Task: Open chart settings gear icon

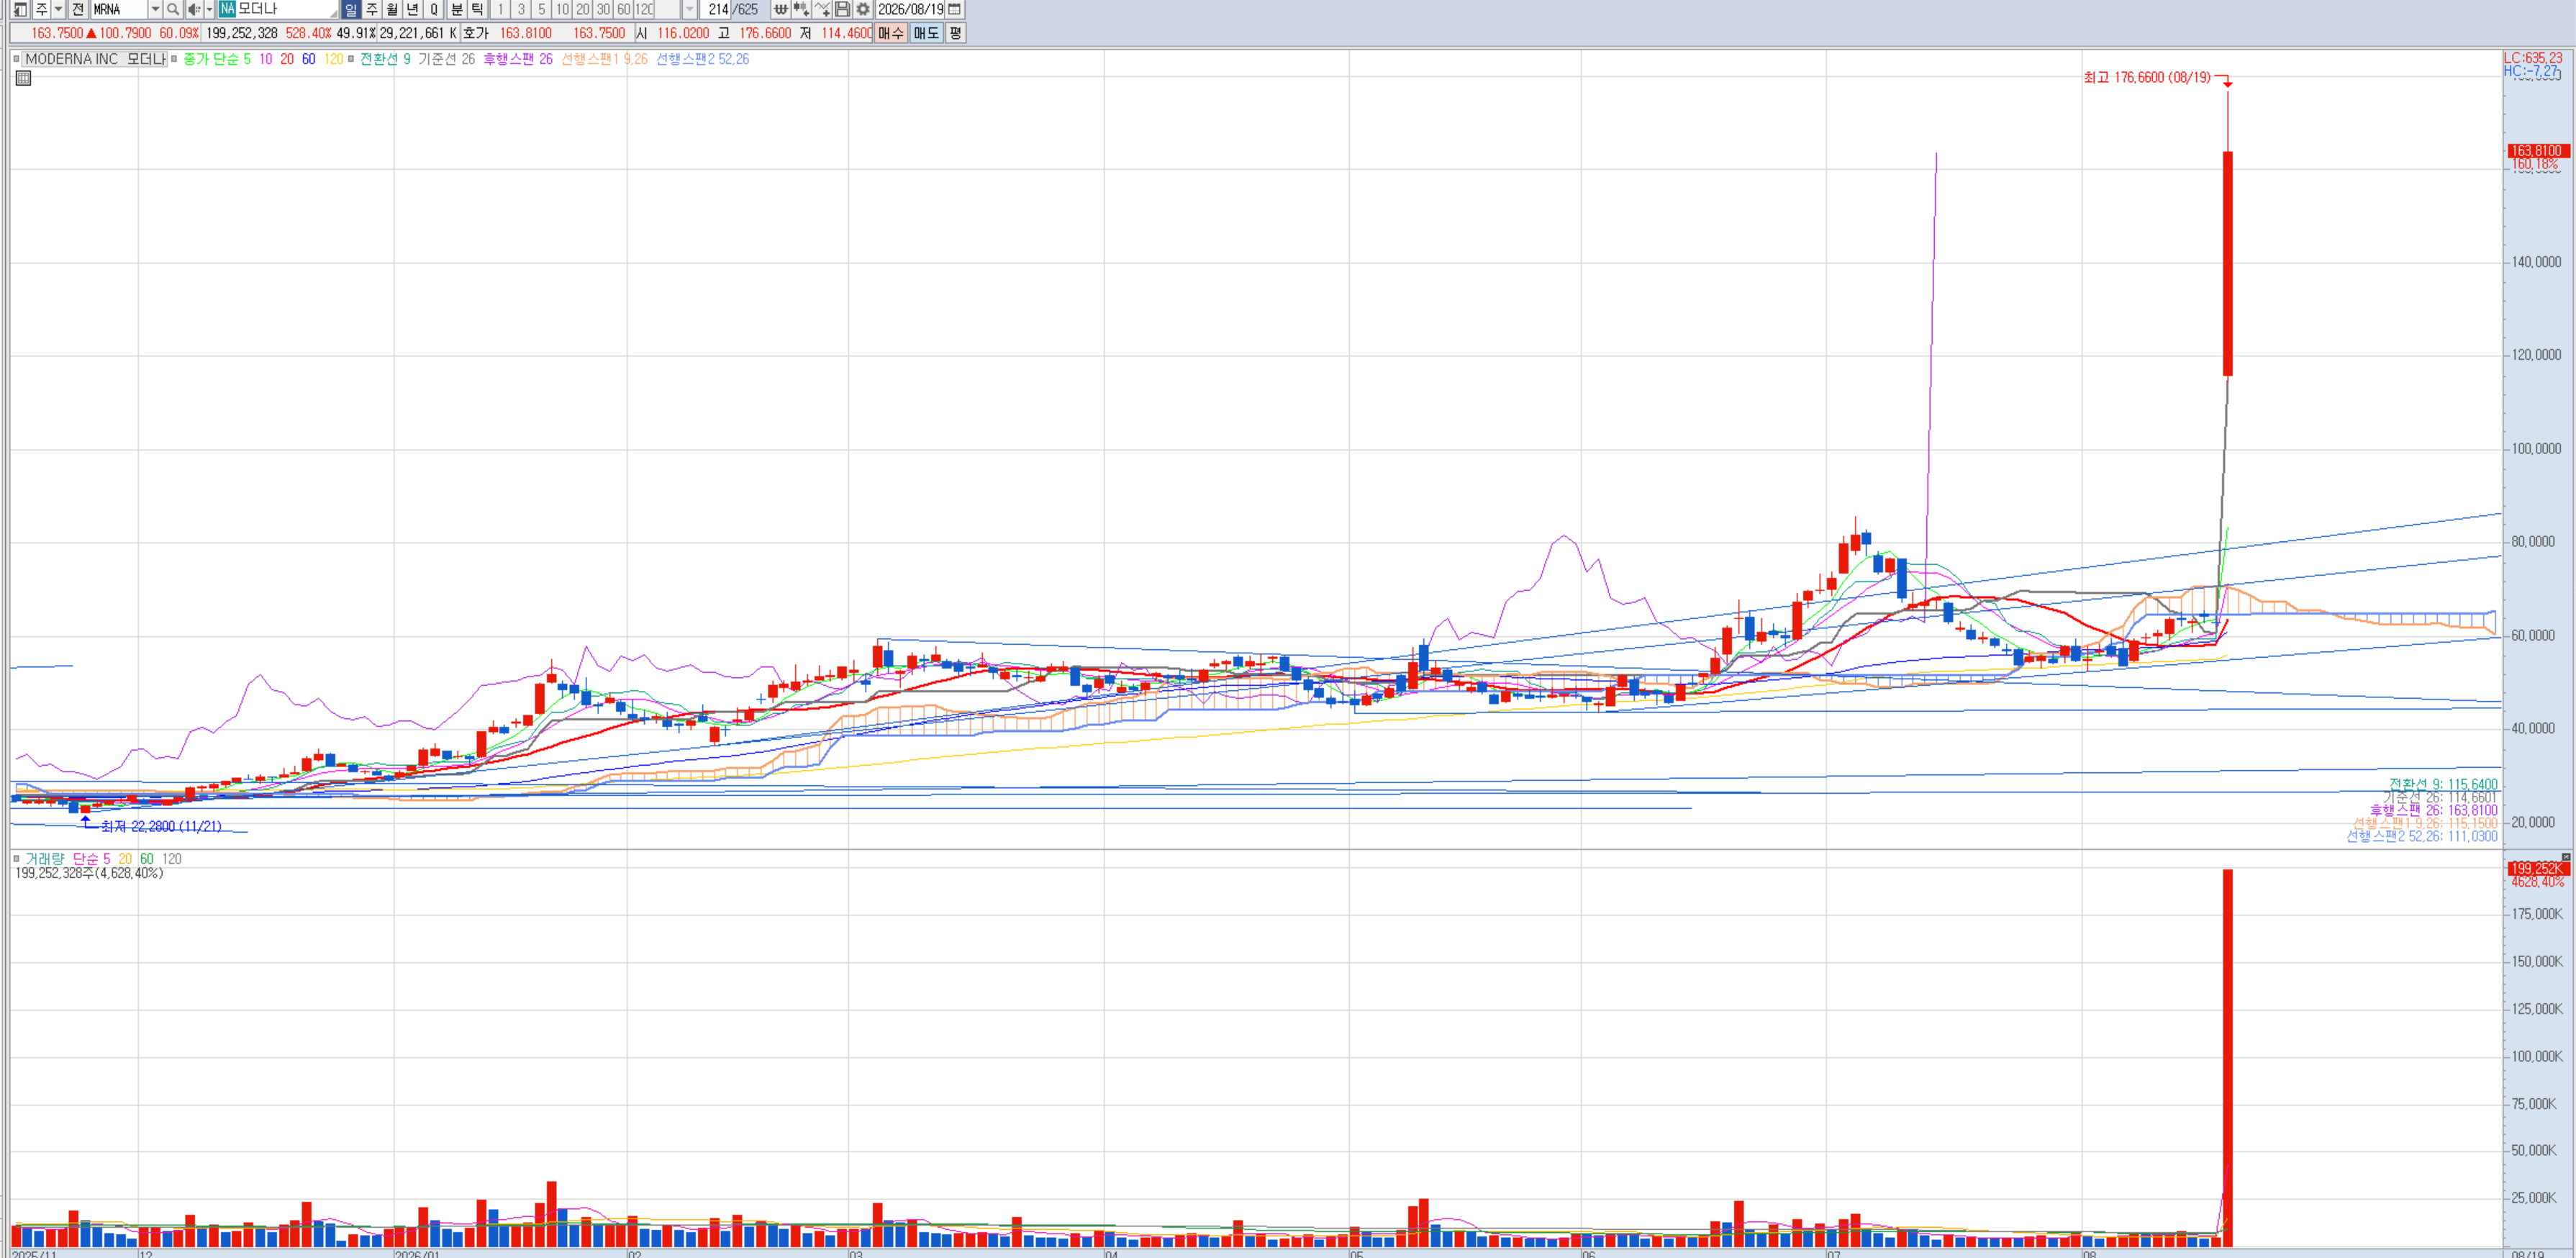Action: click(864, 9)
